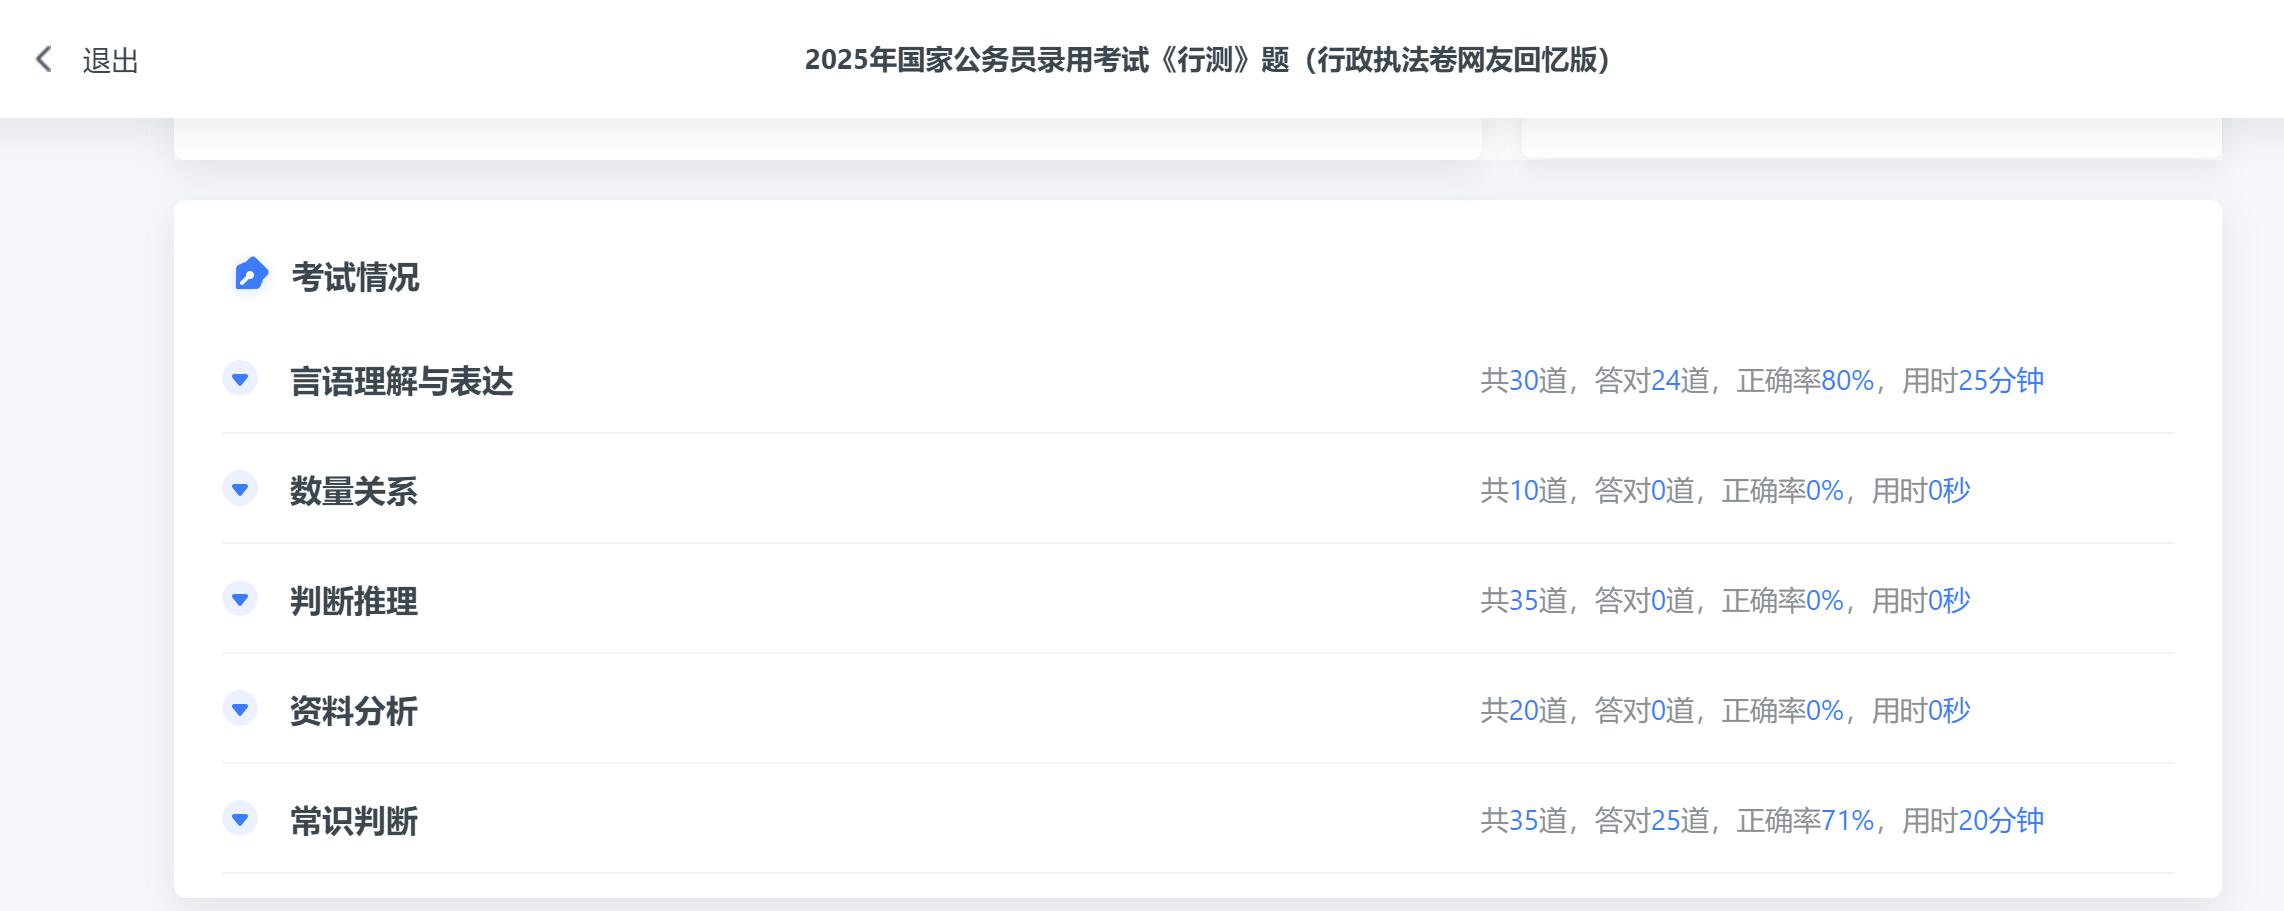Click the 判断推理 section title
This screenshot has width=2284, height=911.
point(353,601)
